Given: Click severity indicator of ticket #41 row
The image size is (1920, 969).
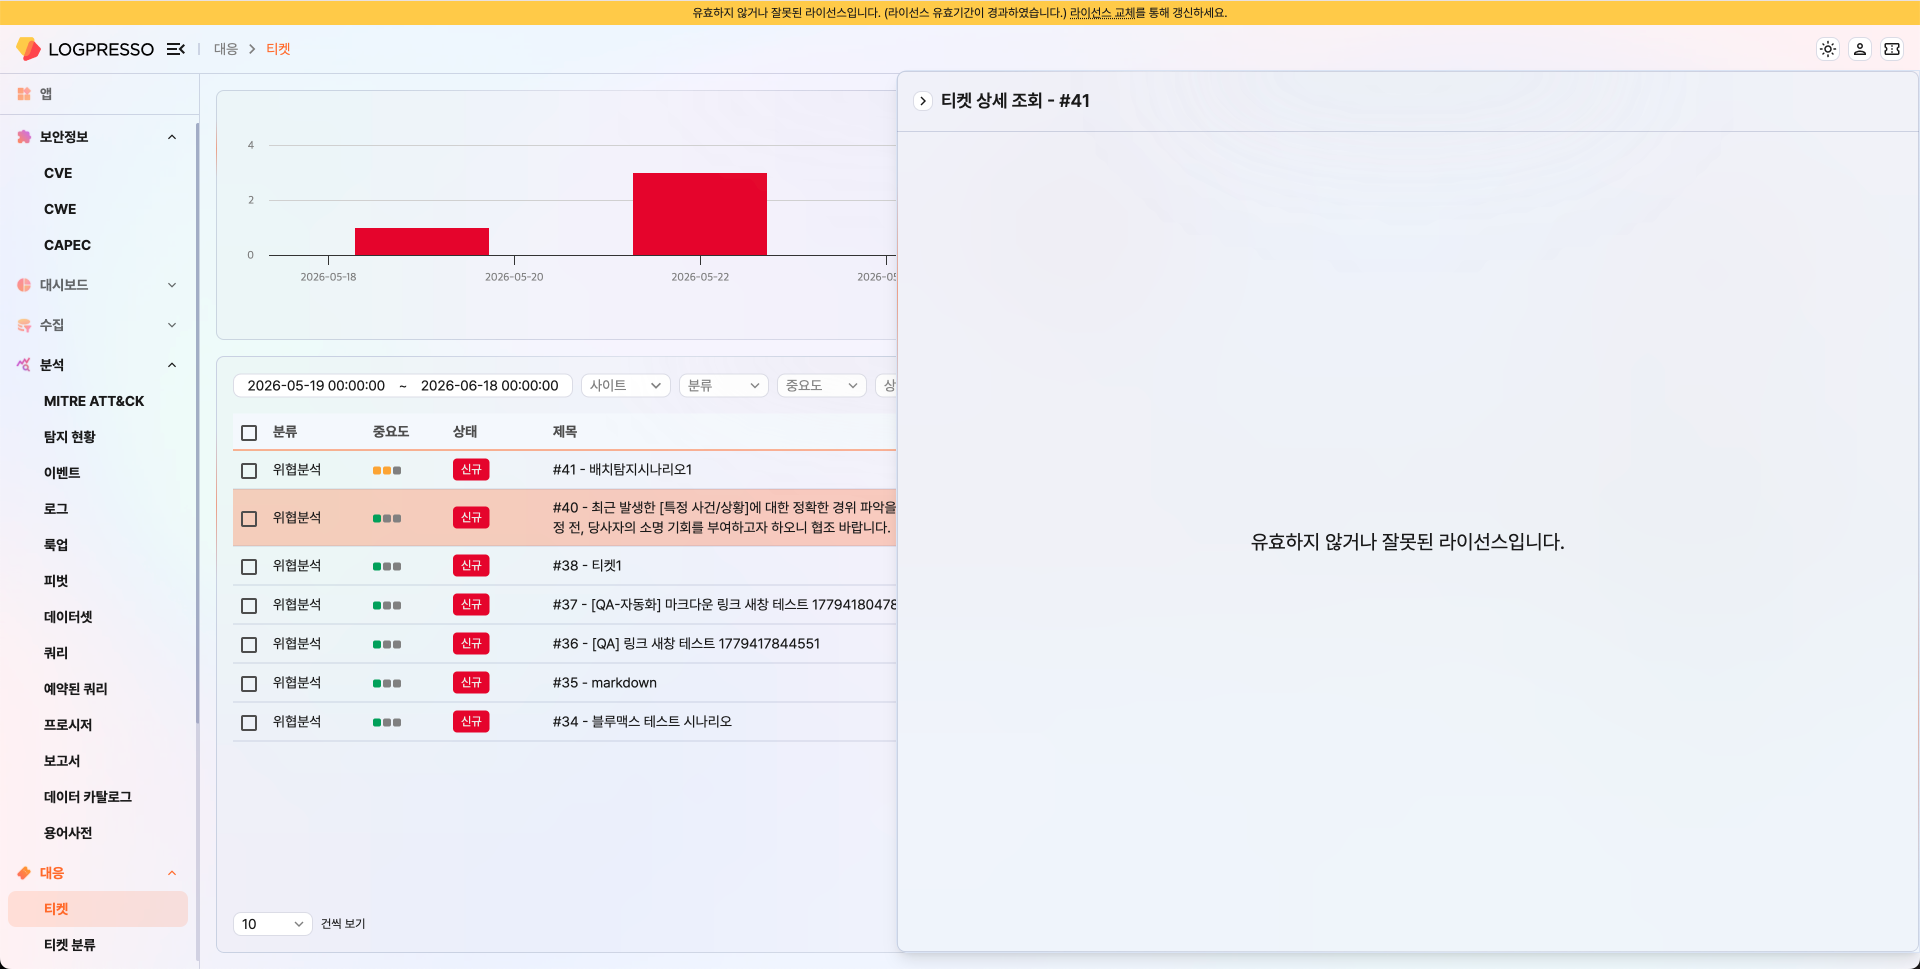Looking at the screenshot, I should point(387,470).
